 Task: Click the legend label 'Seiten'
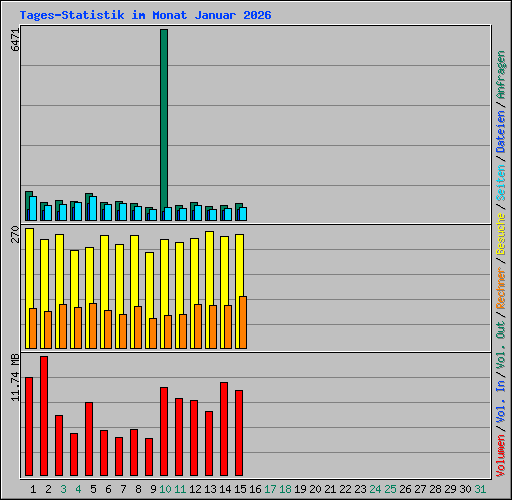[x=501, y=183]
